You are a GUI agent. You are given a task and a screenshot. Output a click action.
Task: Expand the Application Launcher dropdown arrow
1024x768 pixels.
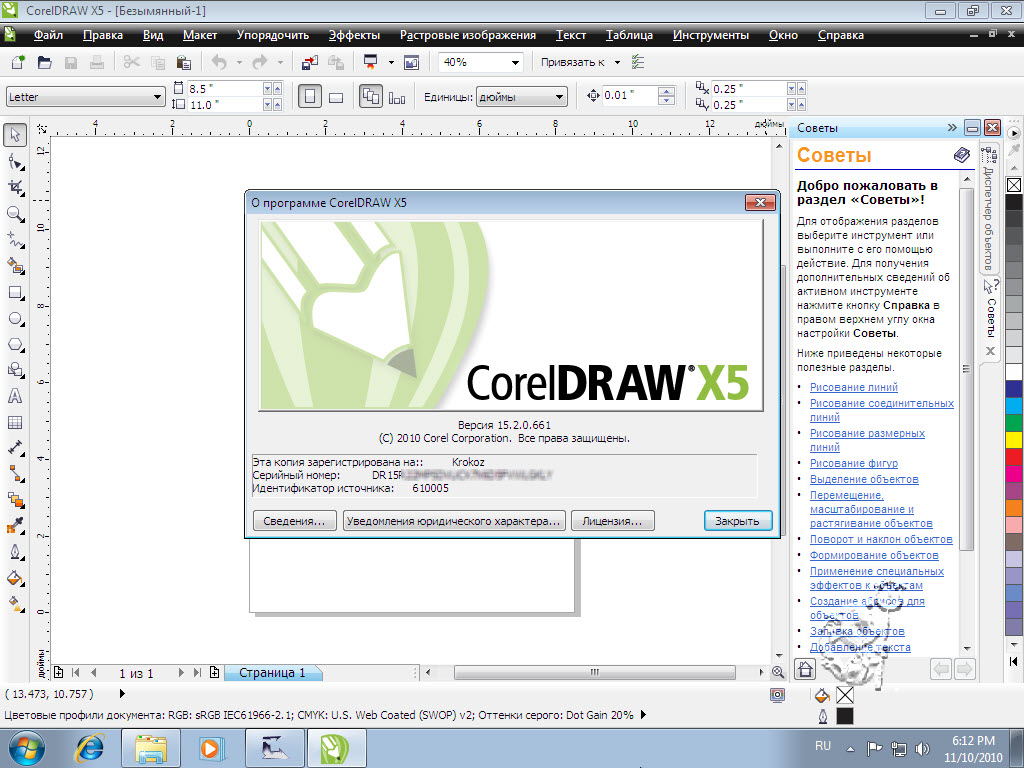tap(391, 63)
